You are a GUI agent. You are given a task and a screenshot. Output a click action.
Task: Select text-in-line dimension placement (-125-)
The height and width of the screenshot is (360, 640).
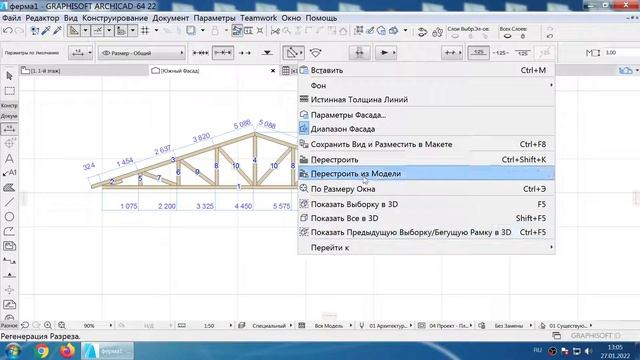[x=500, y=53]
